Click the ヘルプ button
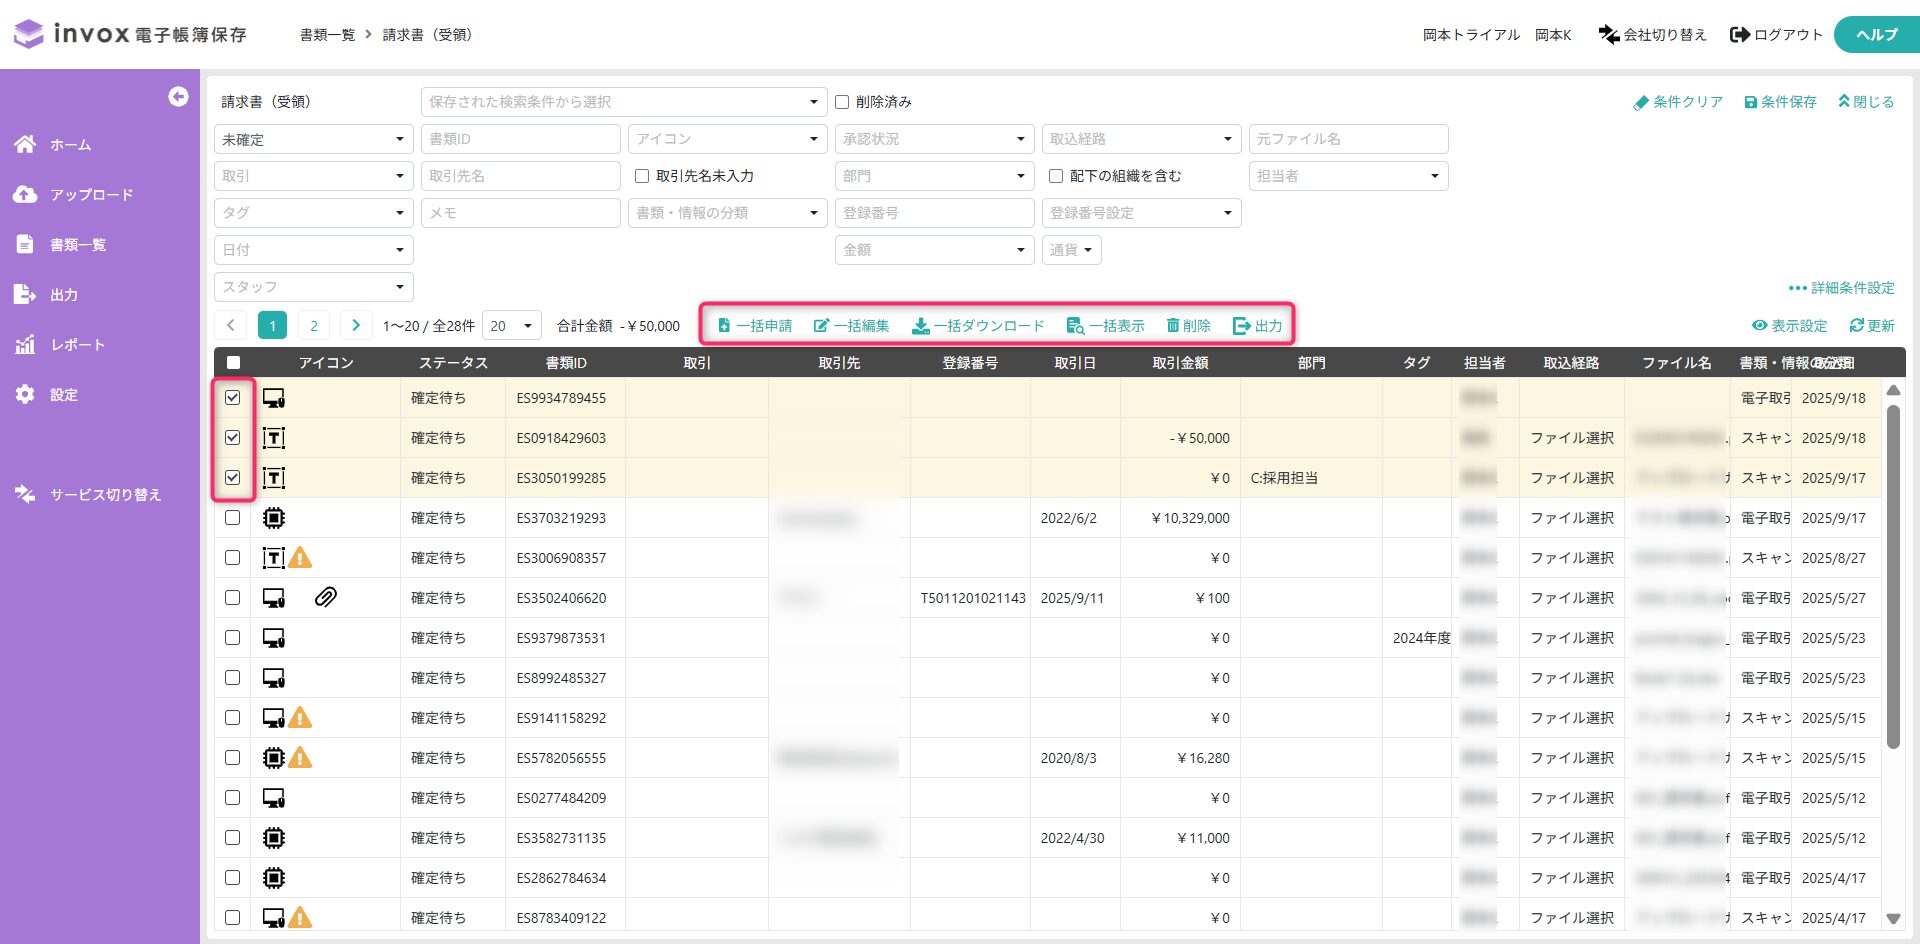 coord(1875,35)
